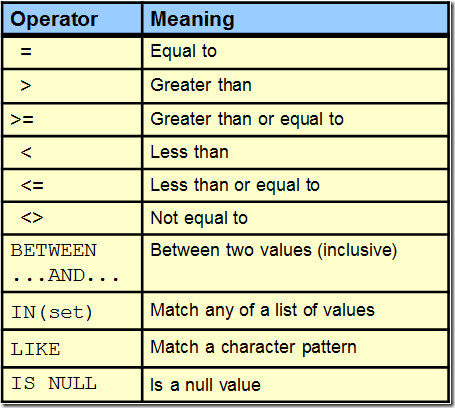
Task: Click 'Not equal to' description
Action: point(199,218)
